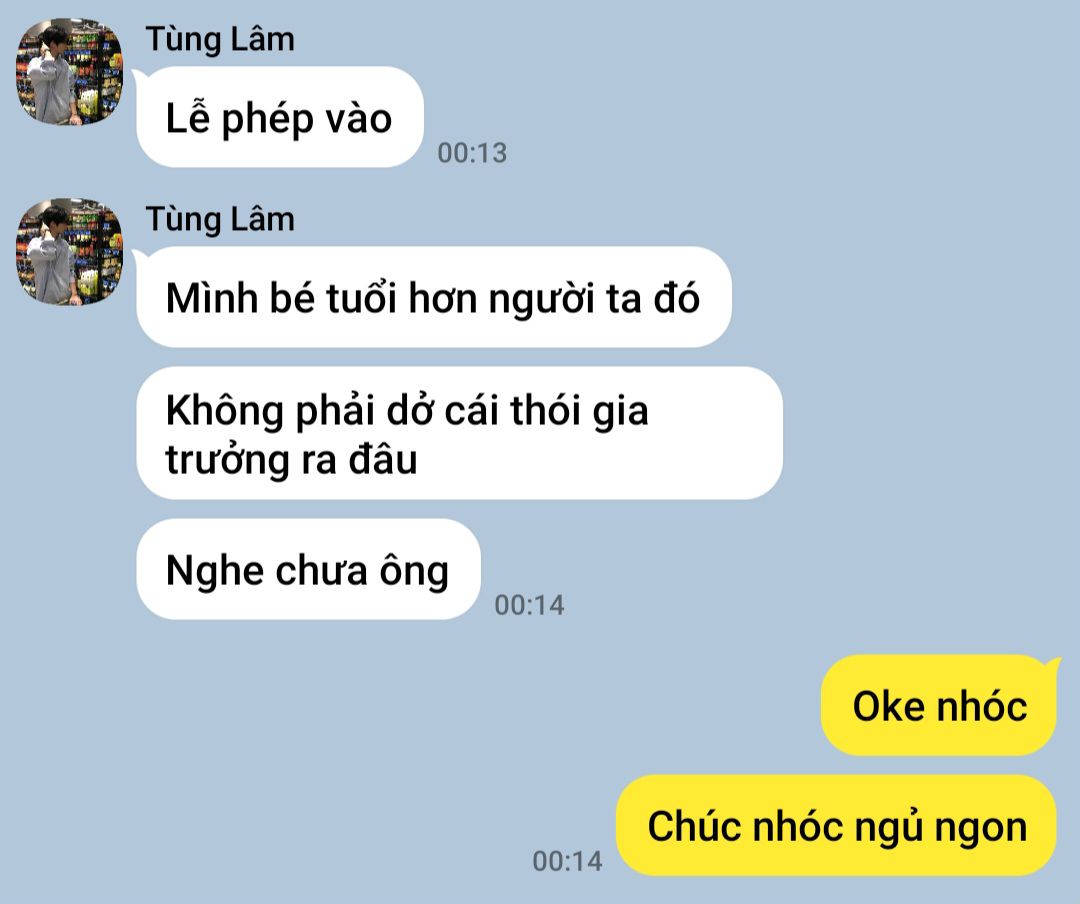Viewport: 1080px width, 904px height.
Task: Click the topmost "Tùng Lâm" sender name
Action: coord(220,39)
